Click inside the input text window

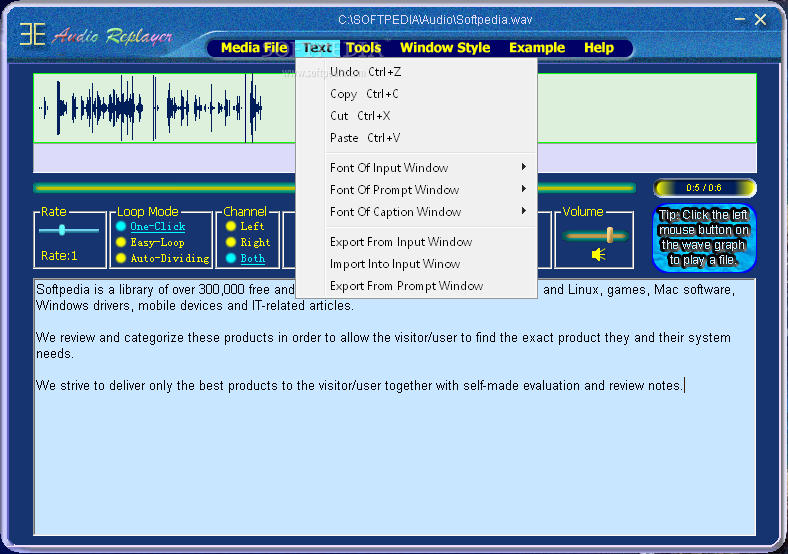click(x=395, y=407)
